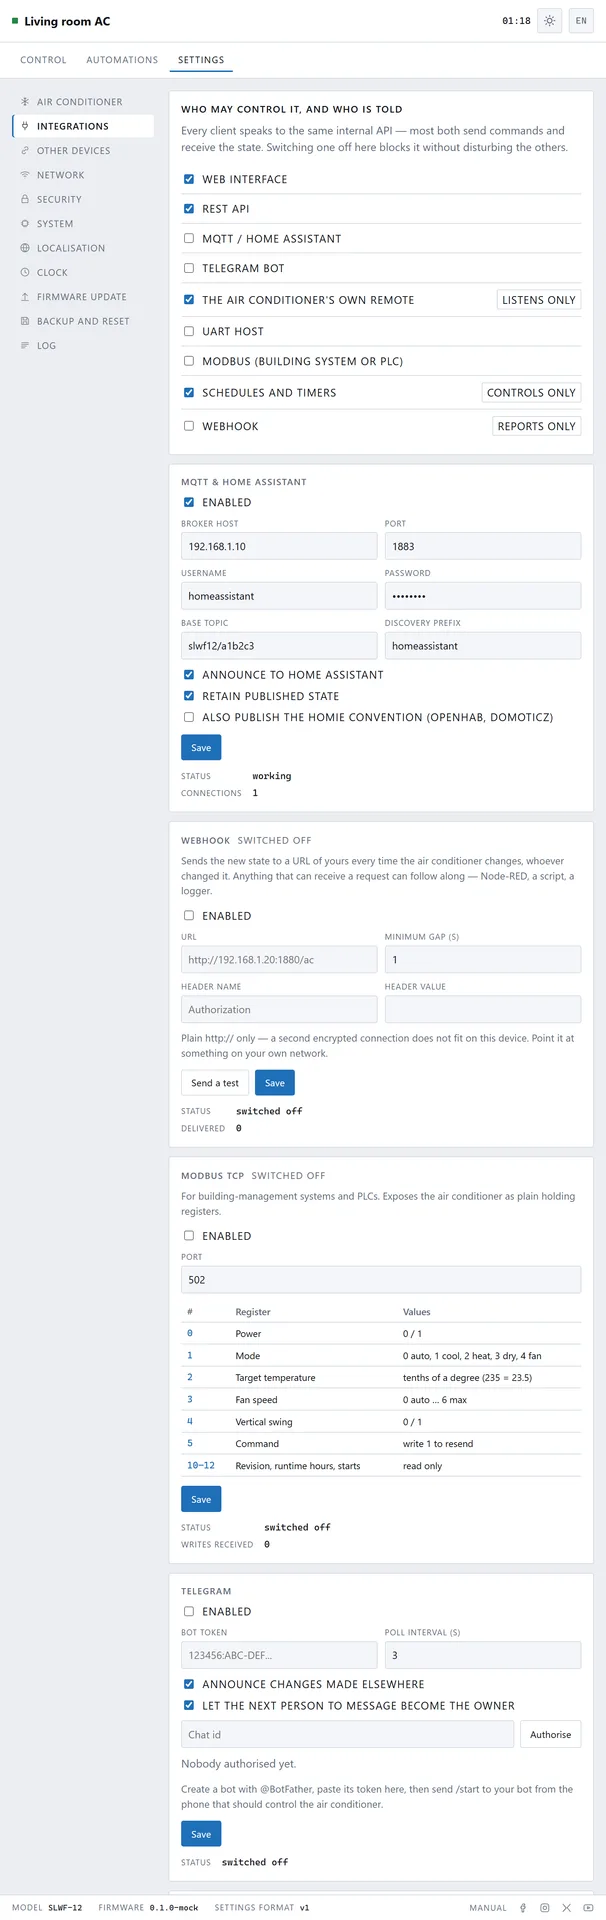Image resolution: width=606 pixels, height=1920 pixels.
Task: Toggle the light/dark theme sun icon
Action: click(x=549, y=21)
